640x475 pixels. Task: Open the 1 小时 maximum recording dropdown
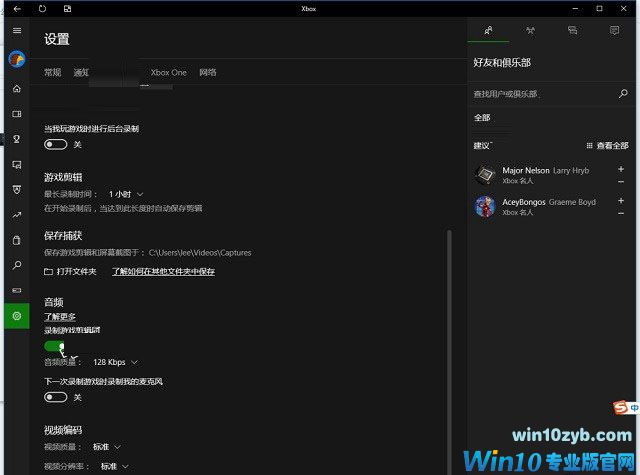point(126,194)
